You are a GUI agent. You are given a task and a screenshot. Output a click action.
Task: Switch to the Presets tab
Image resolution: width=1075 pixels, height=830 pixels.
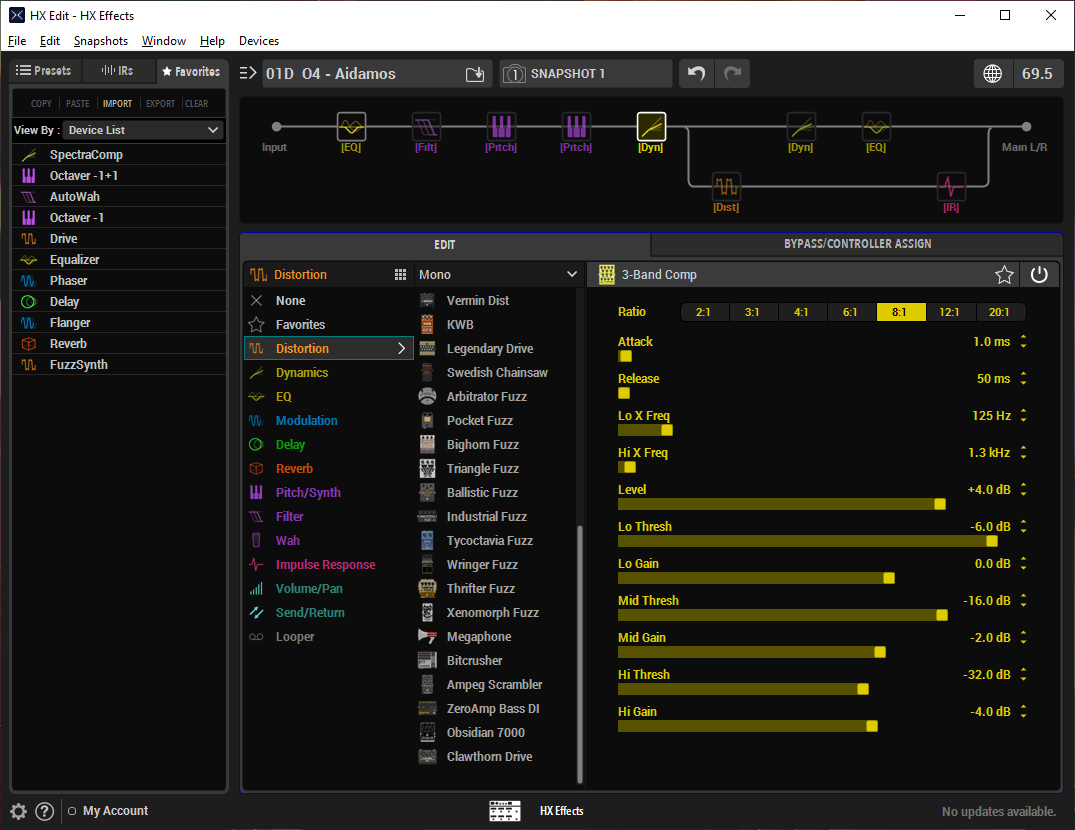coord(44,71)
